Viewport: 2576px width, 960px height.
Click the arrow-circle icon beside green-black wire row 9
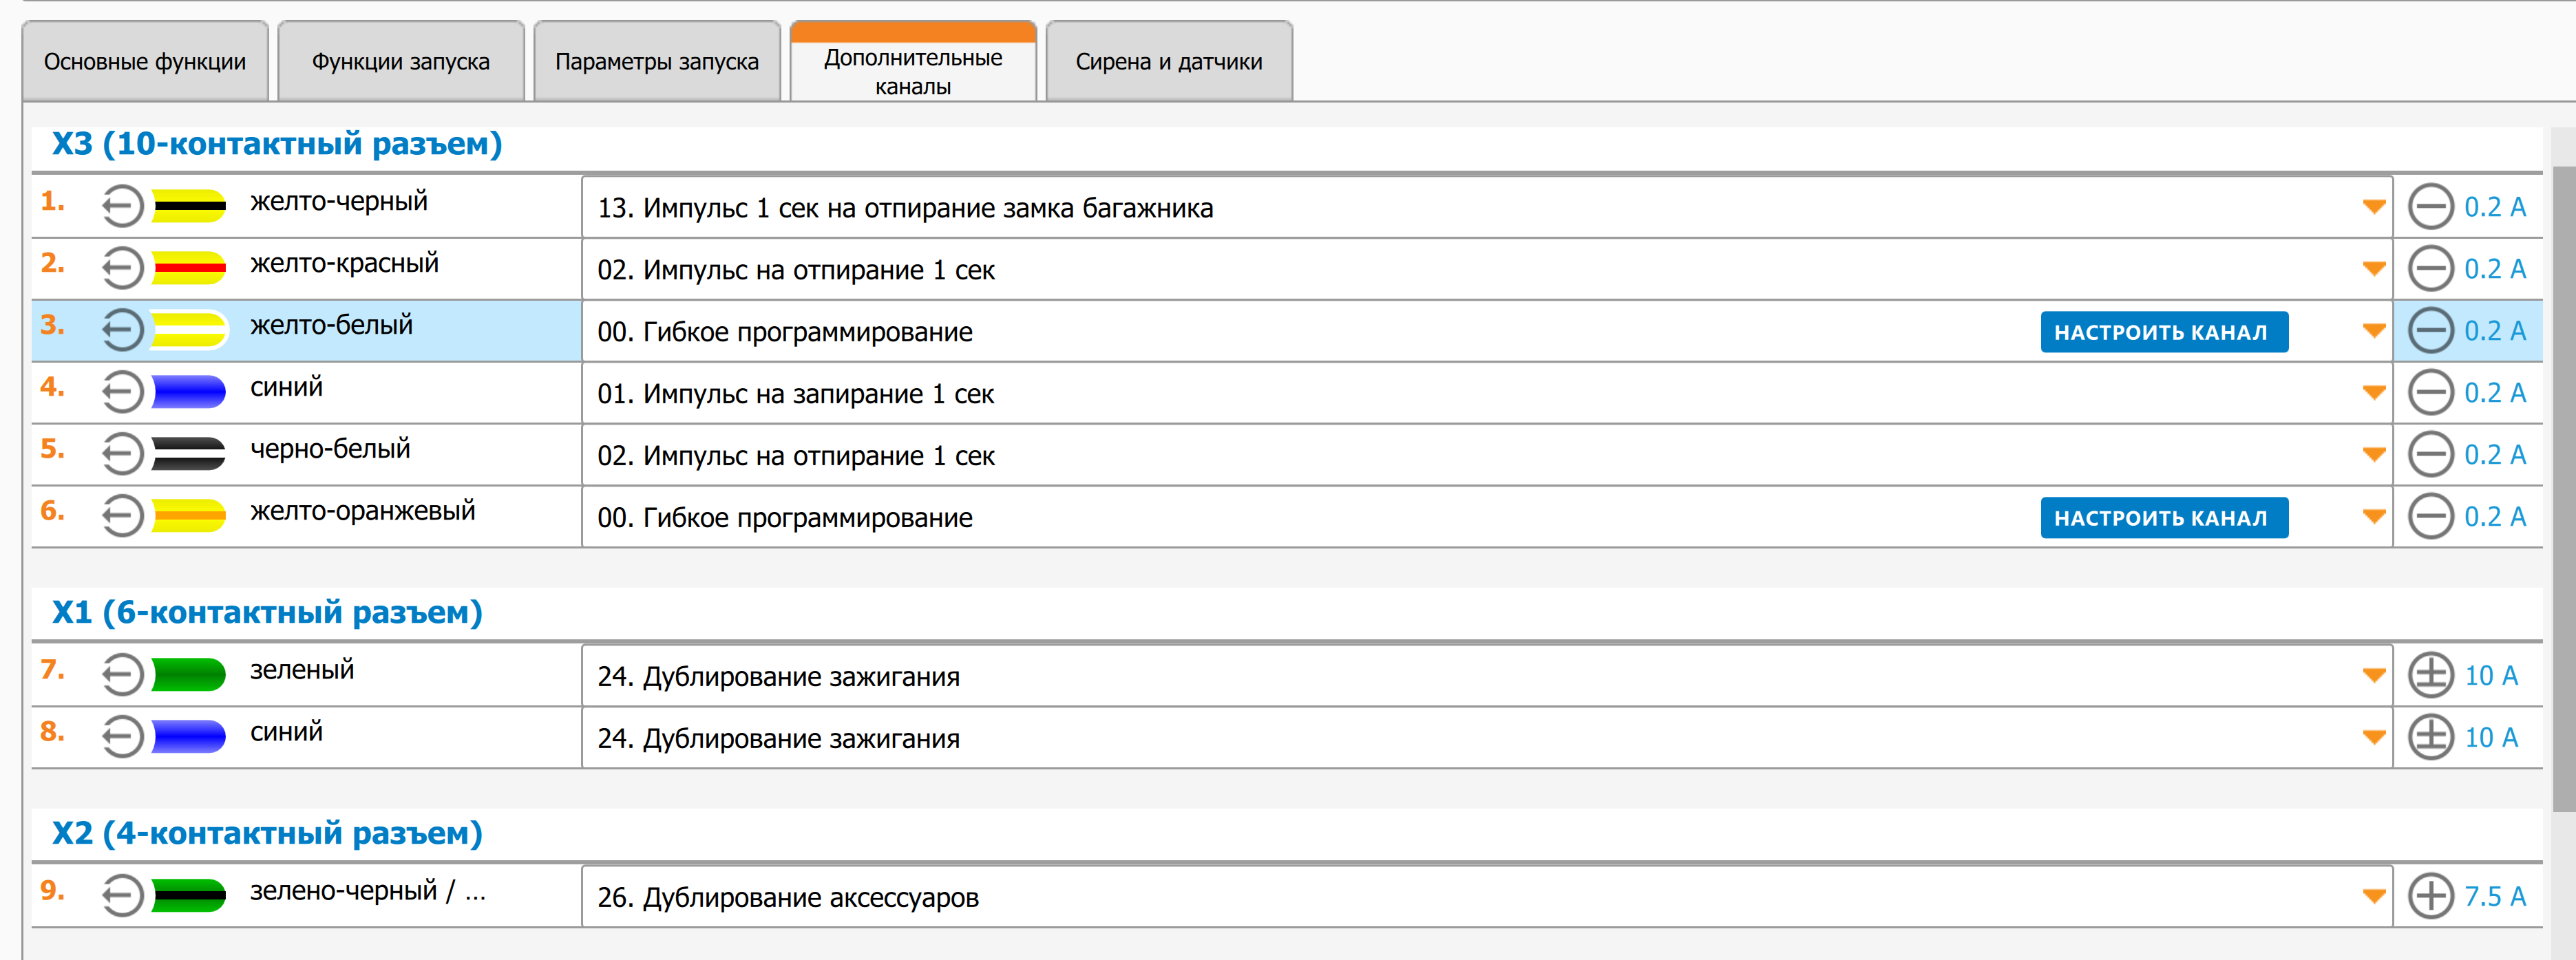tap(122, 896)
